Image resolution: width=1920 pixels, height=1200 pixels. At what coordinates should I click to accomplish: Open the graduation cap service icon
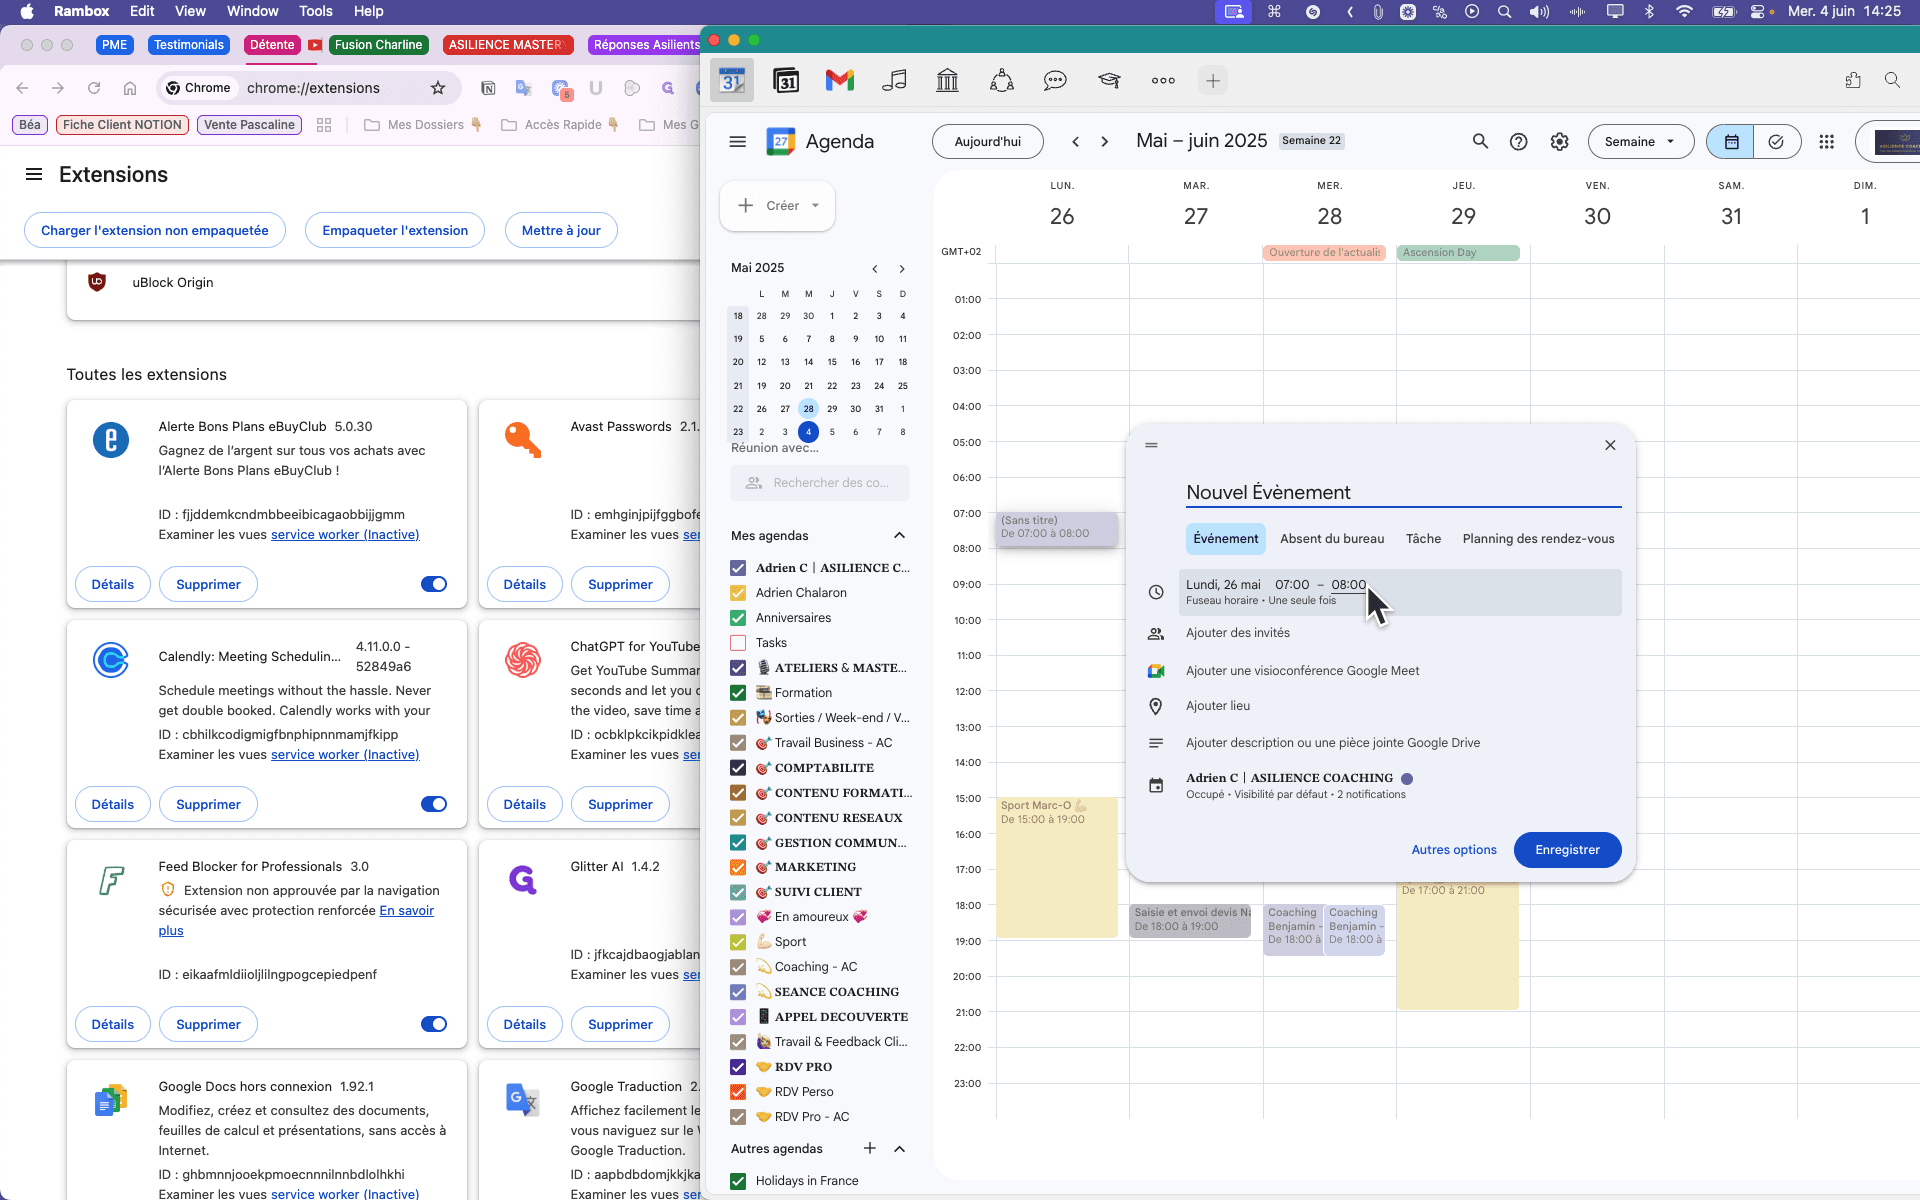(1109, 81)
